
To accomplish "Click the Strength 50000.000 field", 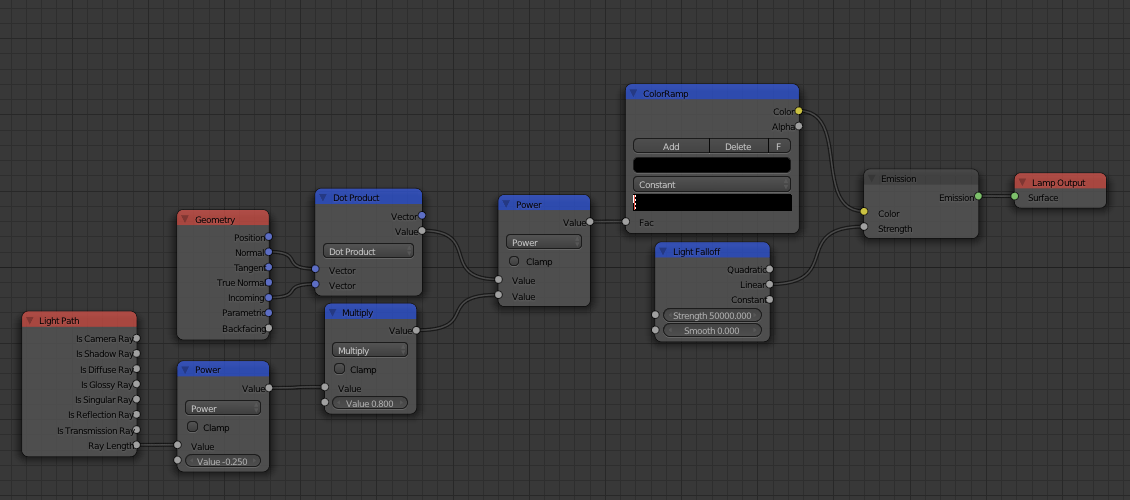I will click(x=712, y=316).
